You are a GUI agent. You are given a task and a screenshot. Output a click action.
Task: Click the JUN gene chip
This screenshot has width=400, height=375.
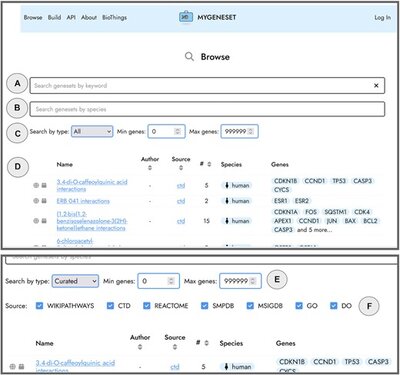click(332, 221)
